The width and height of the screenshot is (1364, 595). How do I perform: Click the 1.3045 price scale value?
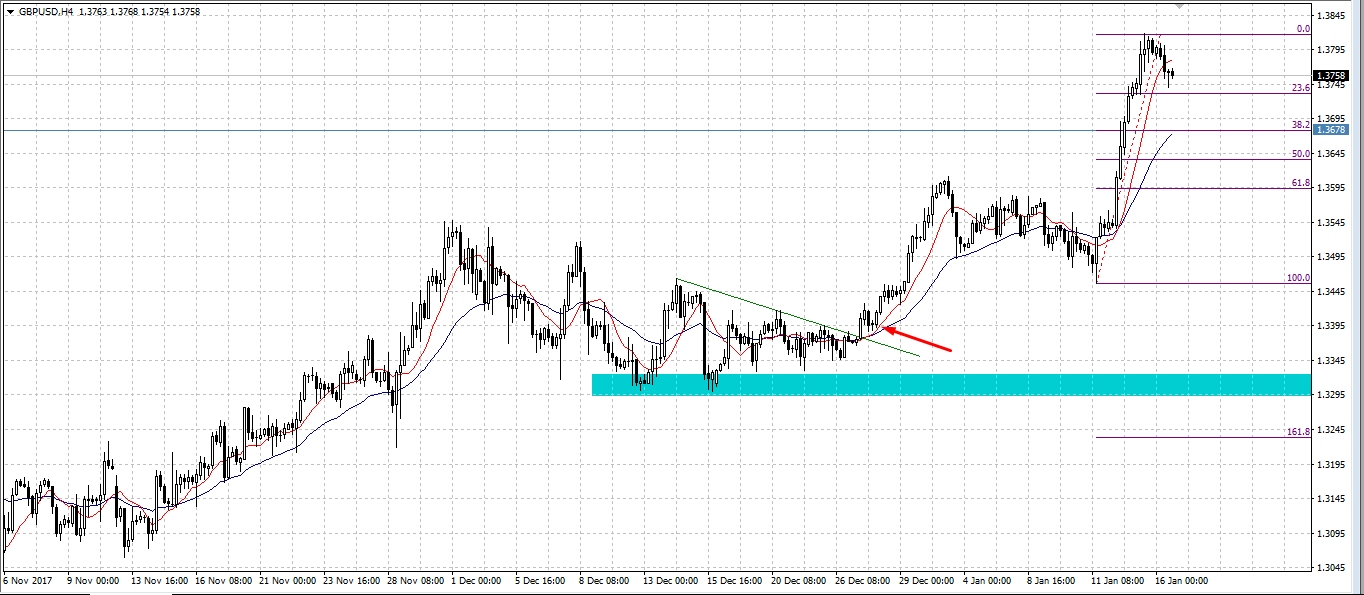pyautogui.click(x=1331, y=568)
